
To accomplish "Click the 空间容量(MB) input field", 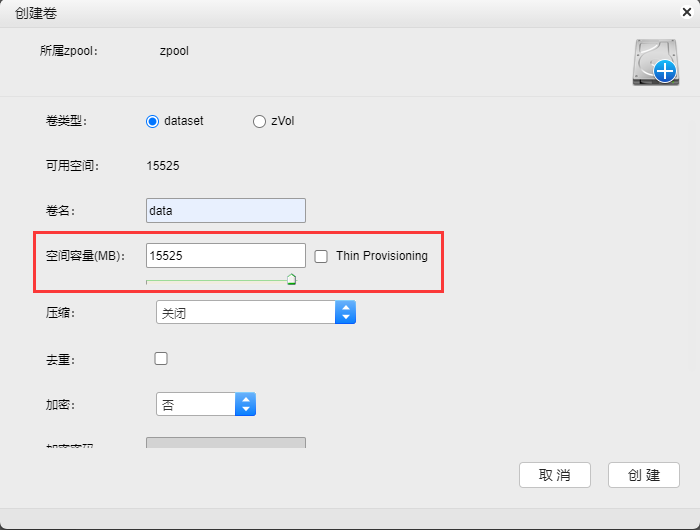I will coord(225,256).
